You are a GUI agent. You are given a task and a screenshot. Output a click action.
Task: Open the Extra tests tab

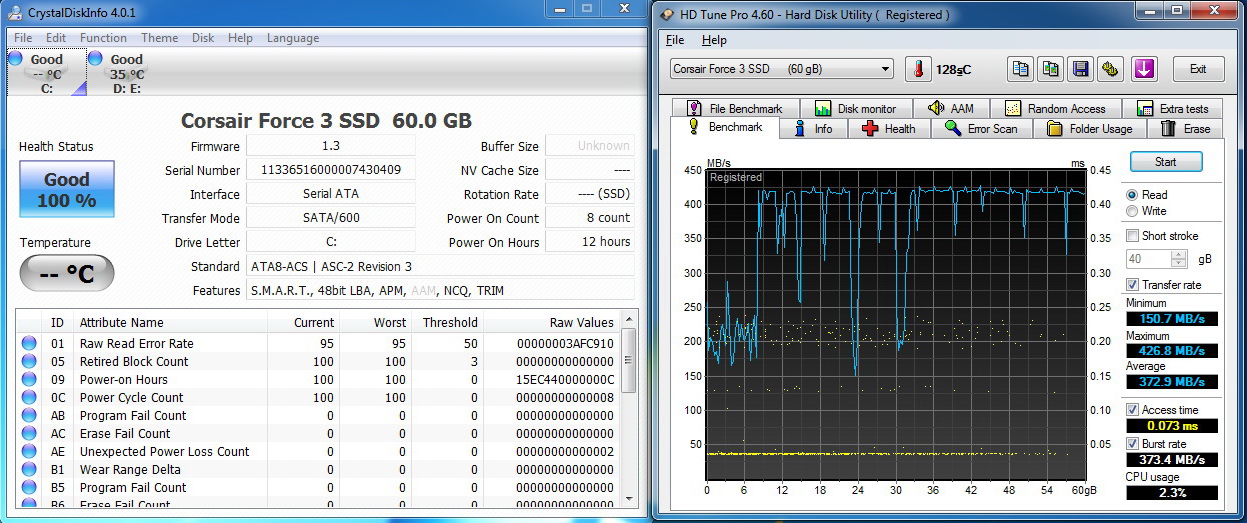[x=1172, y=108]
